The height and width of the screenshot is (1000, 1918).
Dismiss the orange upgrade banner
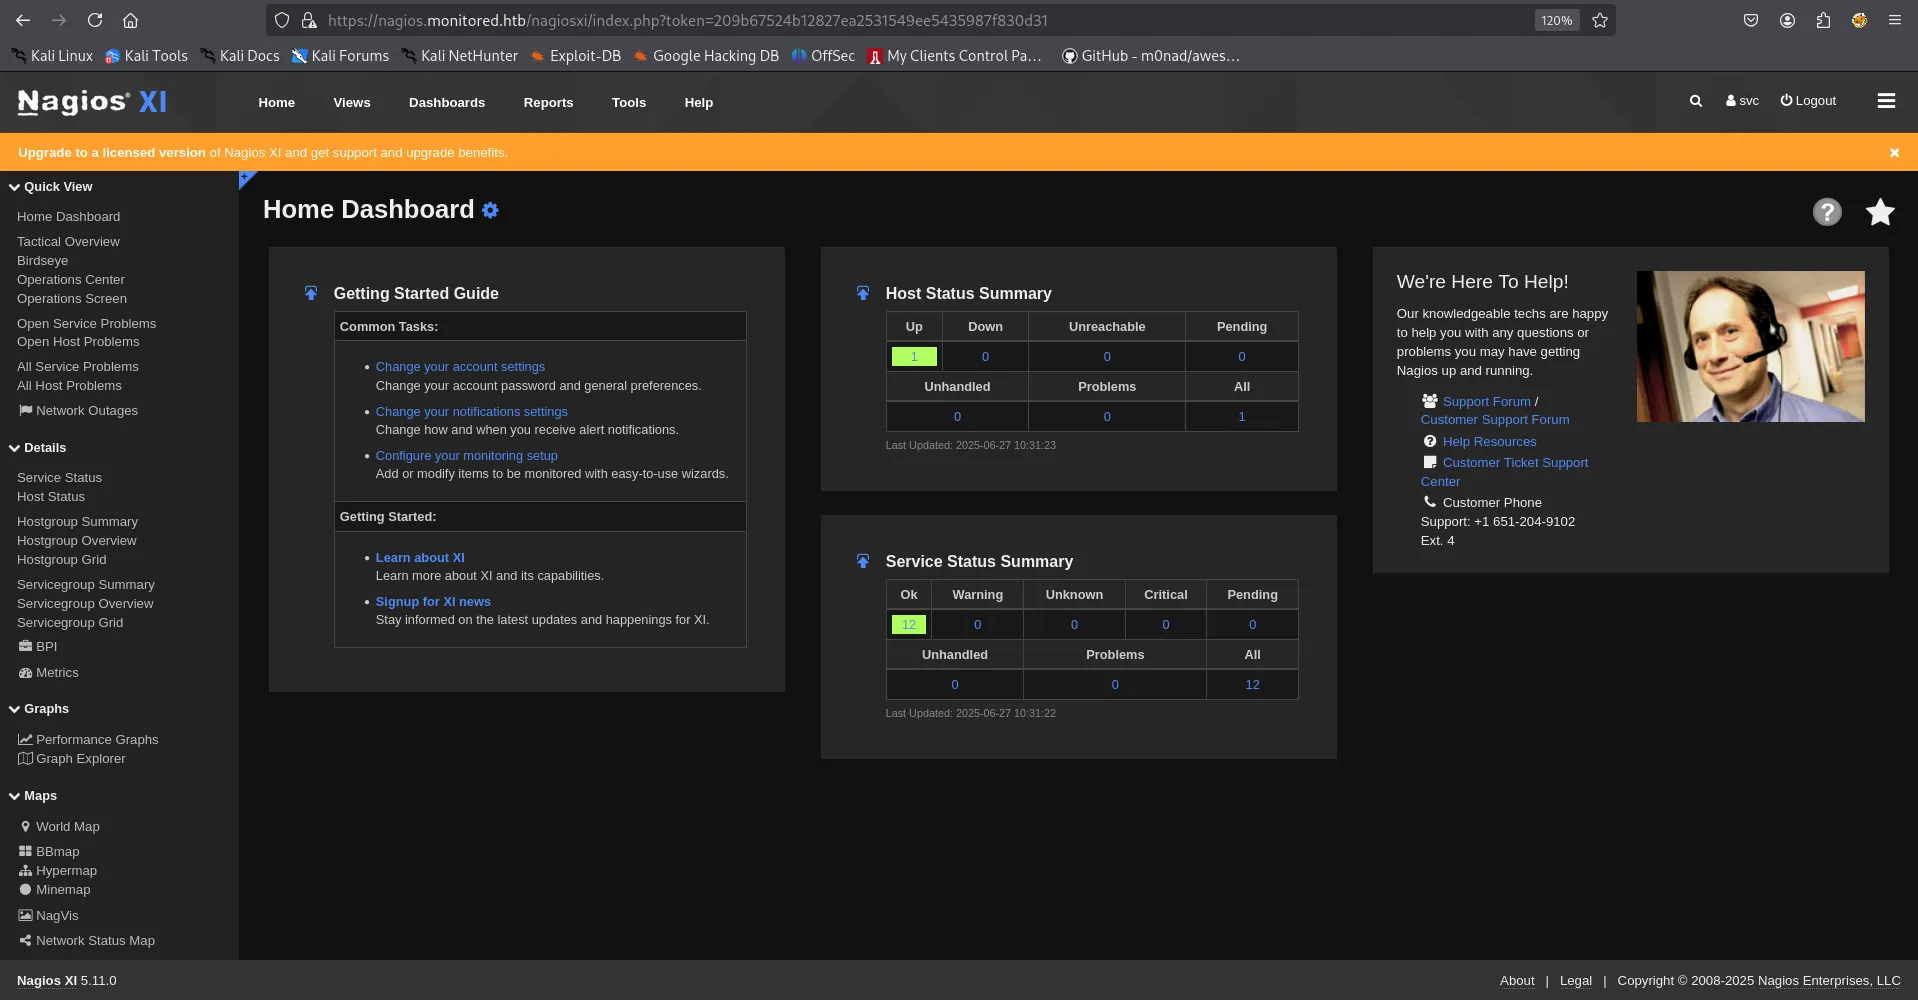click(x=1894, y=153)
